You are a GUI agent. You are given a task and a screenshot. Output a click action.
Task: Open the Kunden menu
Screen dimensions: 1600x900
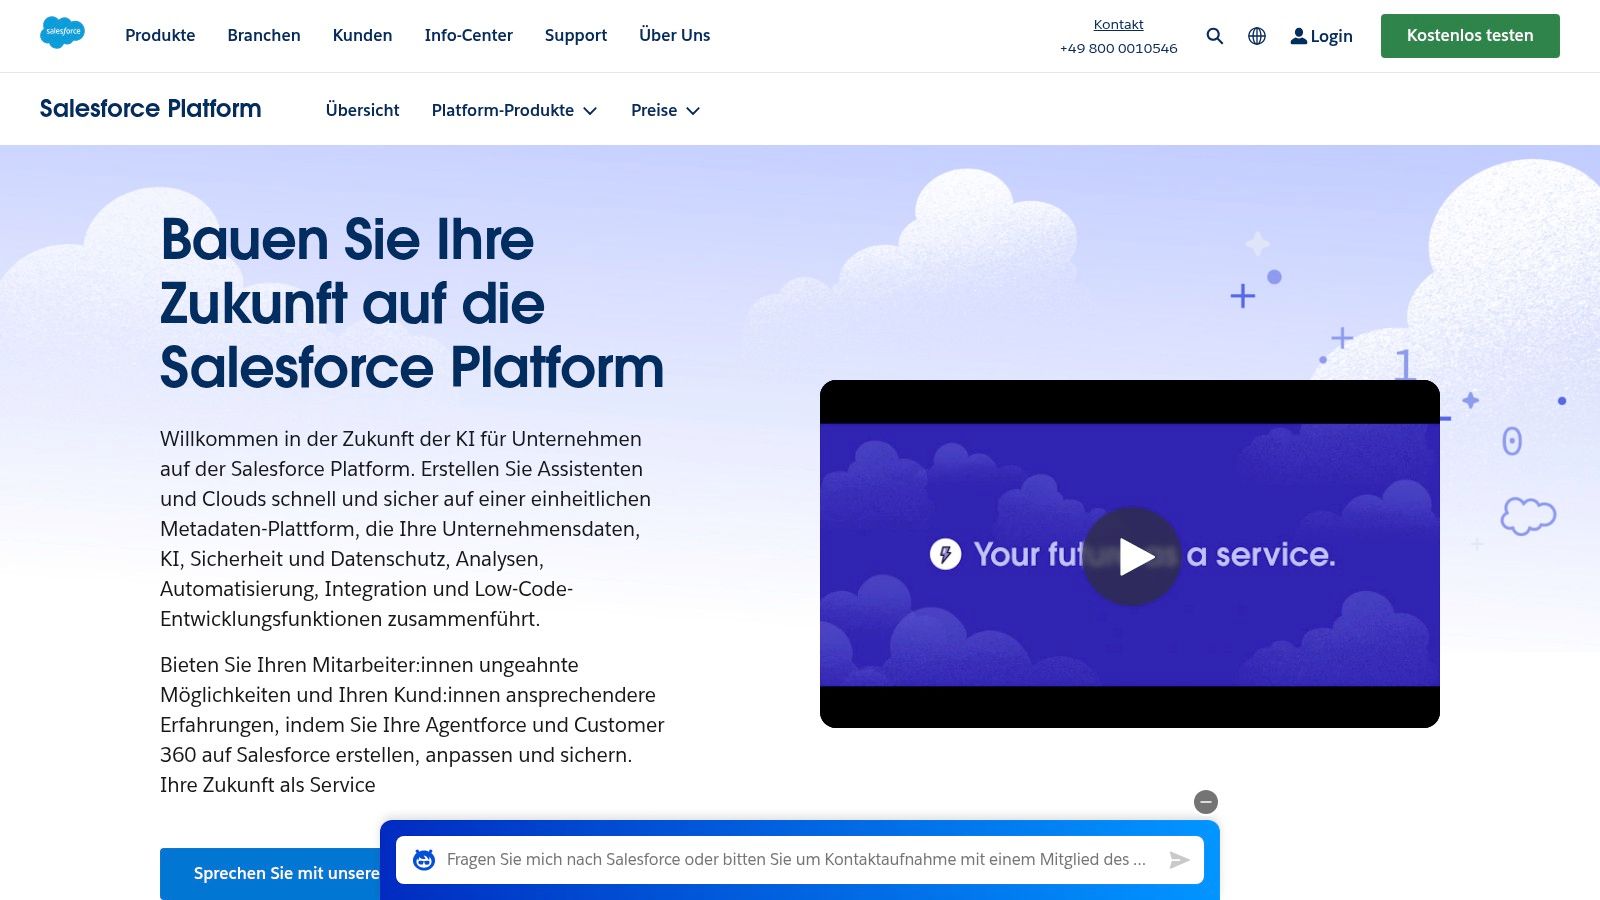pyautogui.click(x=362, y=35)
